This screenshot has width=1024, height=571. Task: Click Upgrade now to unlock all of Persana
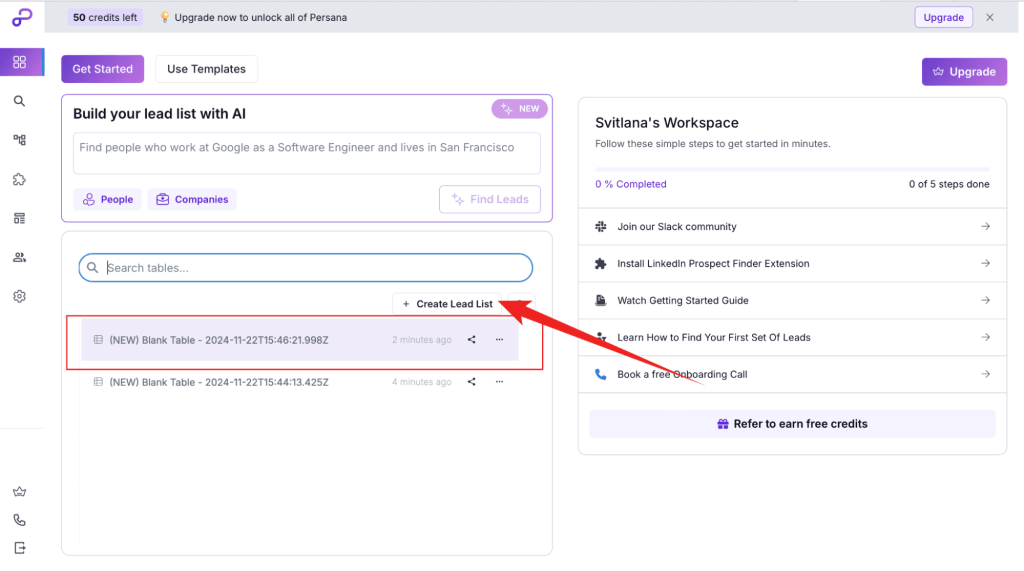pos(261,18)
